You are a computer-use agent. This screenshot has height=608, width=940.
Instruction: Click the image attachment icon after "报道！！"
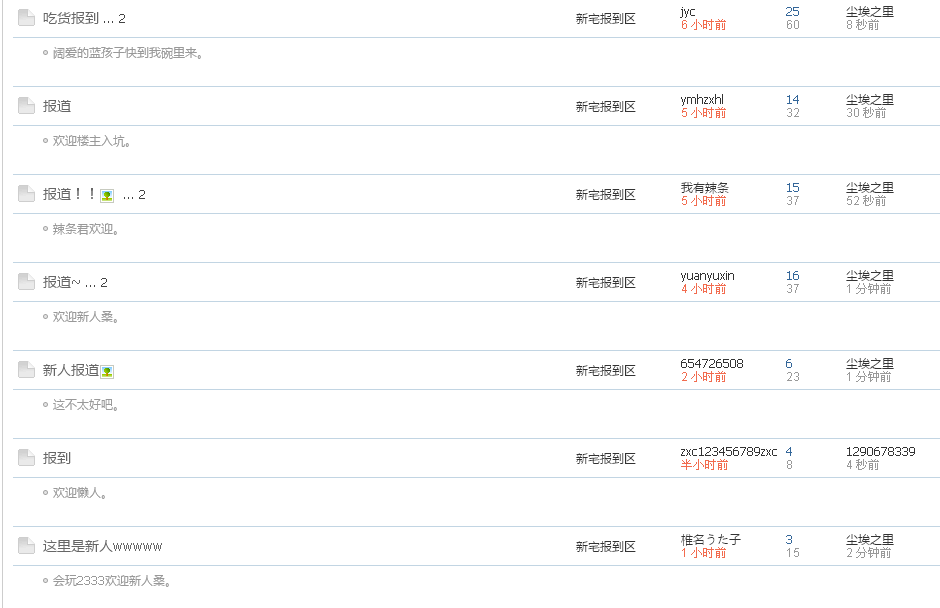pos(107,196)
